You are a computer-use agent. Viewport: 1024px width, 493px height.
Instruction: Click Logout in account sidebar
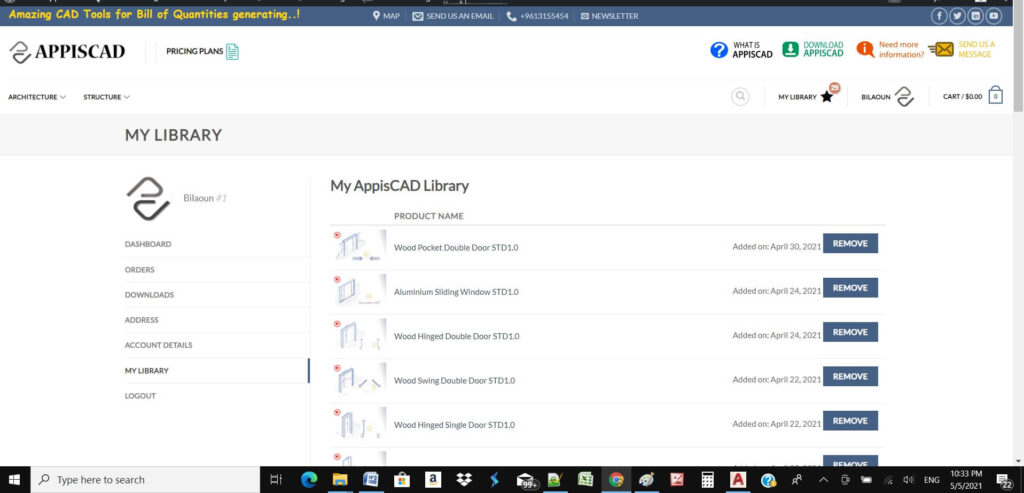point(140,396)
